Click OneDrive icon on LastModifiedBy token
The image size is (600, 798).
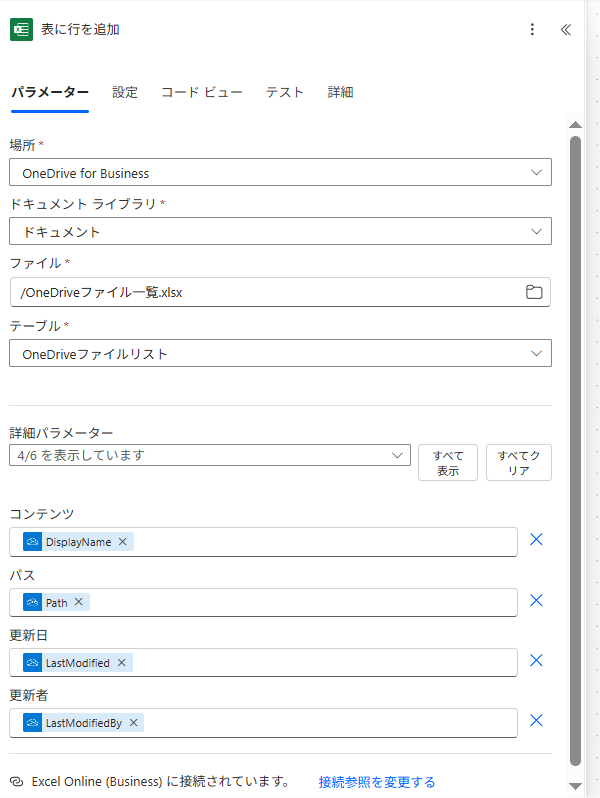(33, 723)
